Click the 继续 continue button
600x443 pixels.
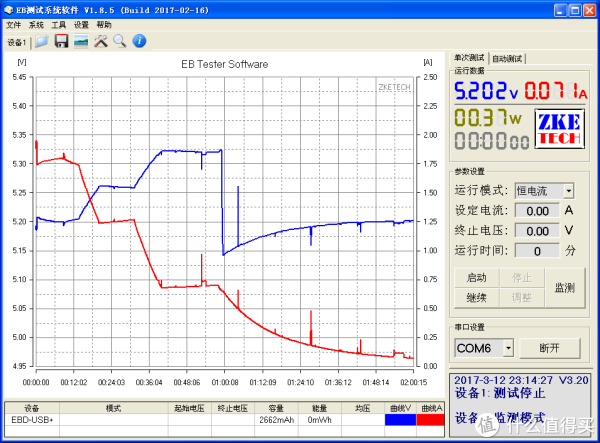476,298
